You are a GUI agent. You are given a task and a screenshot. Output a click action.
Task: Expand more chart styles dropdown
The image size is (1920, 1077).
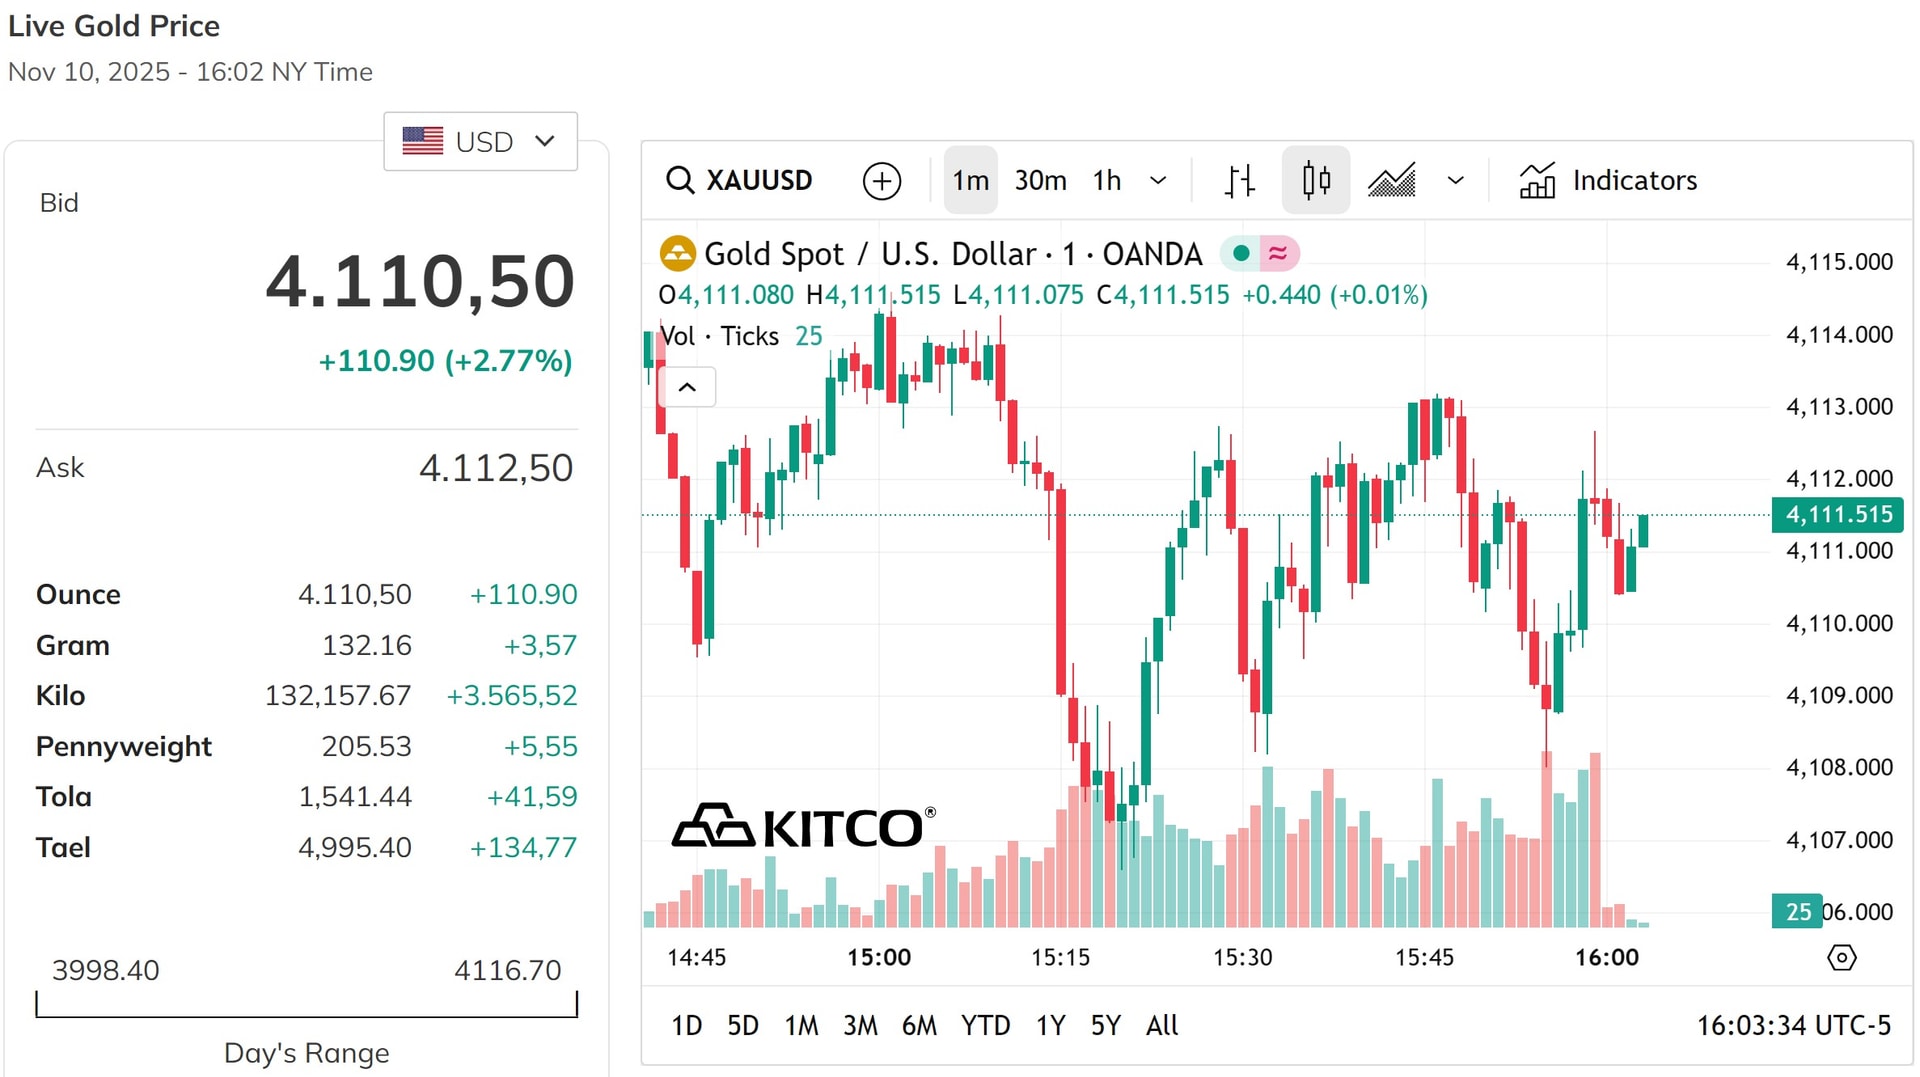click(1455, 181)
